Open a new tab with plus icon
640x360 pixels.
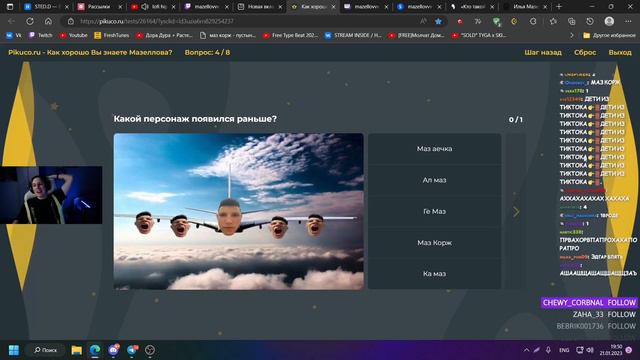(x=559, y=7)
